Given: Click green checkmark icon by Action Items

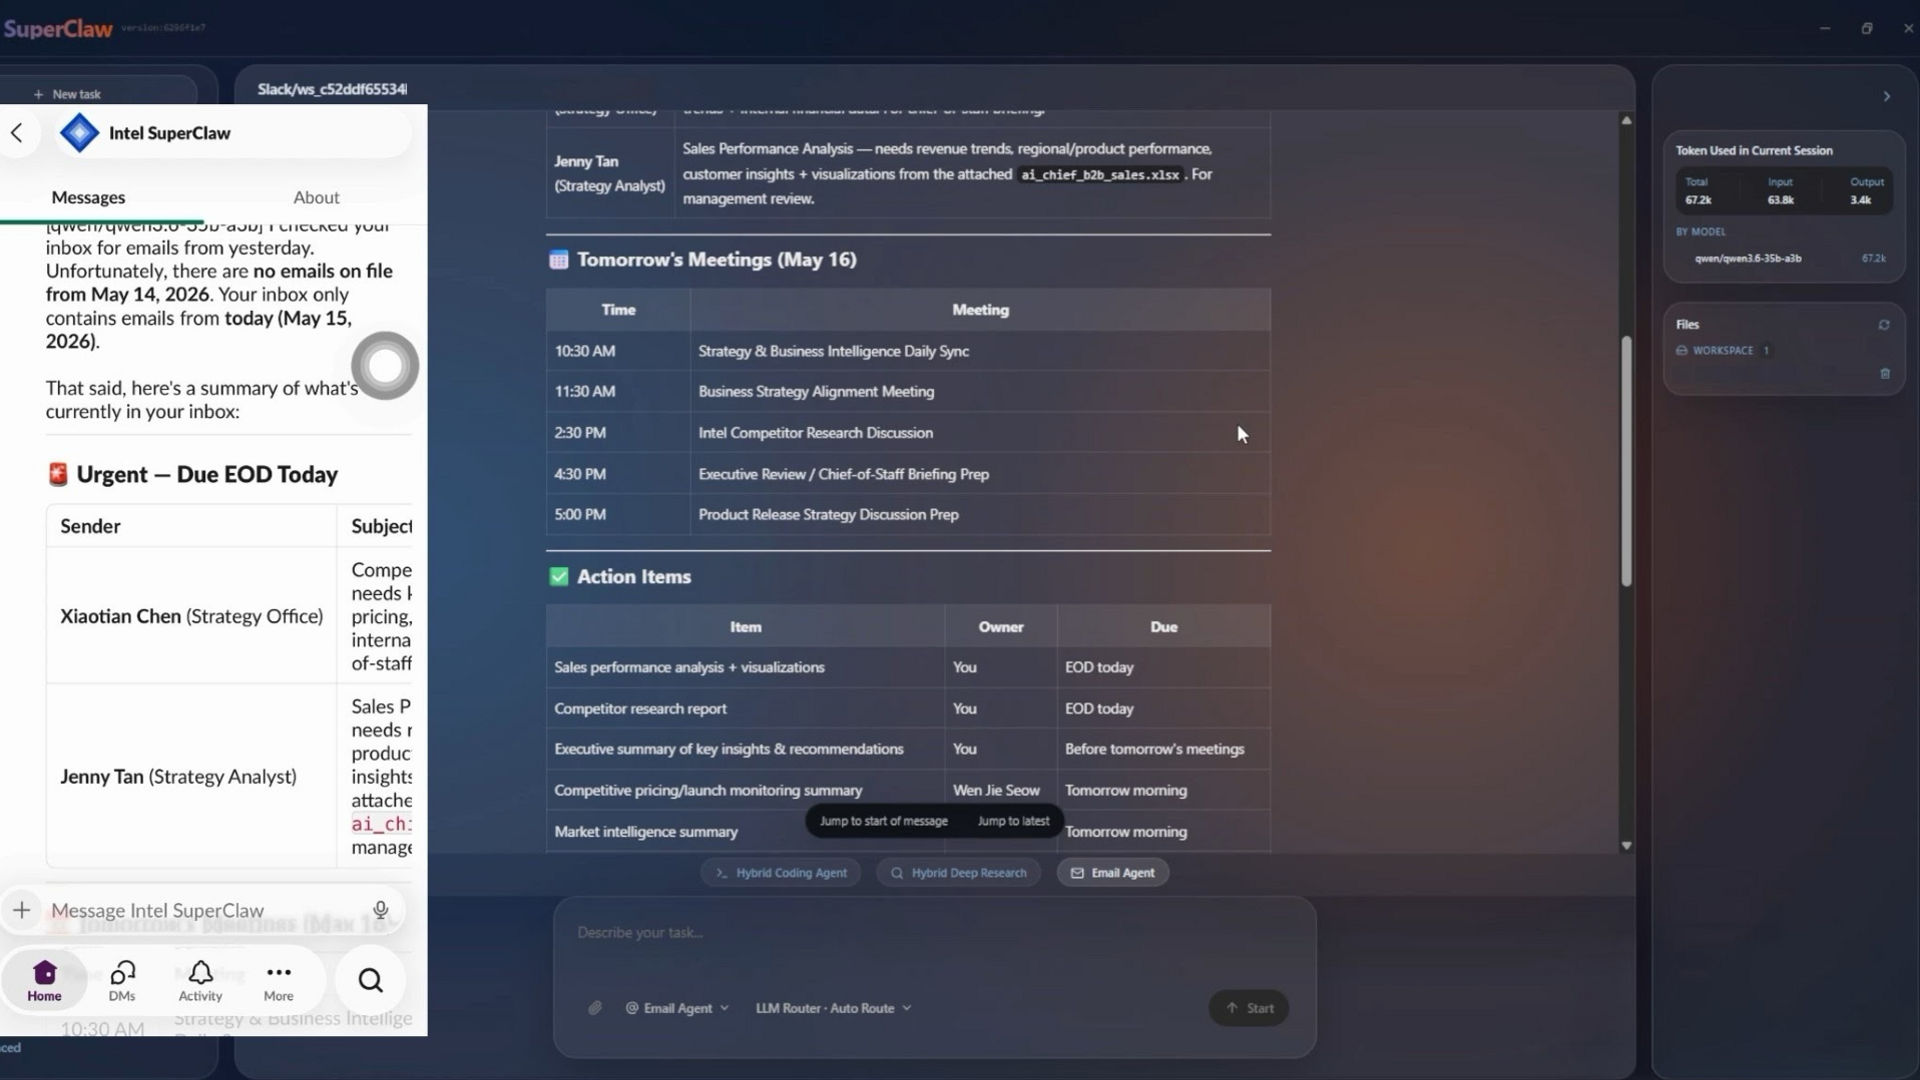Looking at the screenshot, I should pyautogui.click(x=559, y=577).
